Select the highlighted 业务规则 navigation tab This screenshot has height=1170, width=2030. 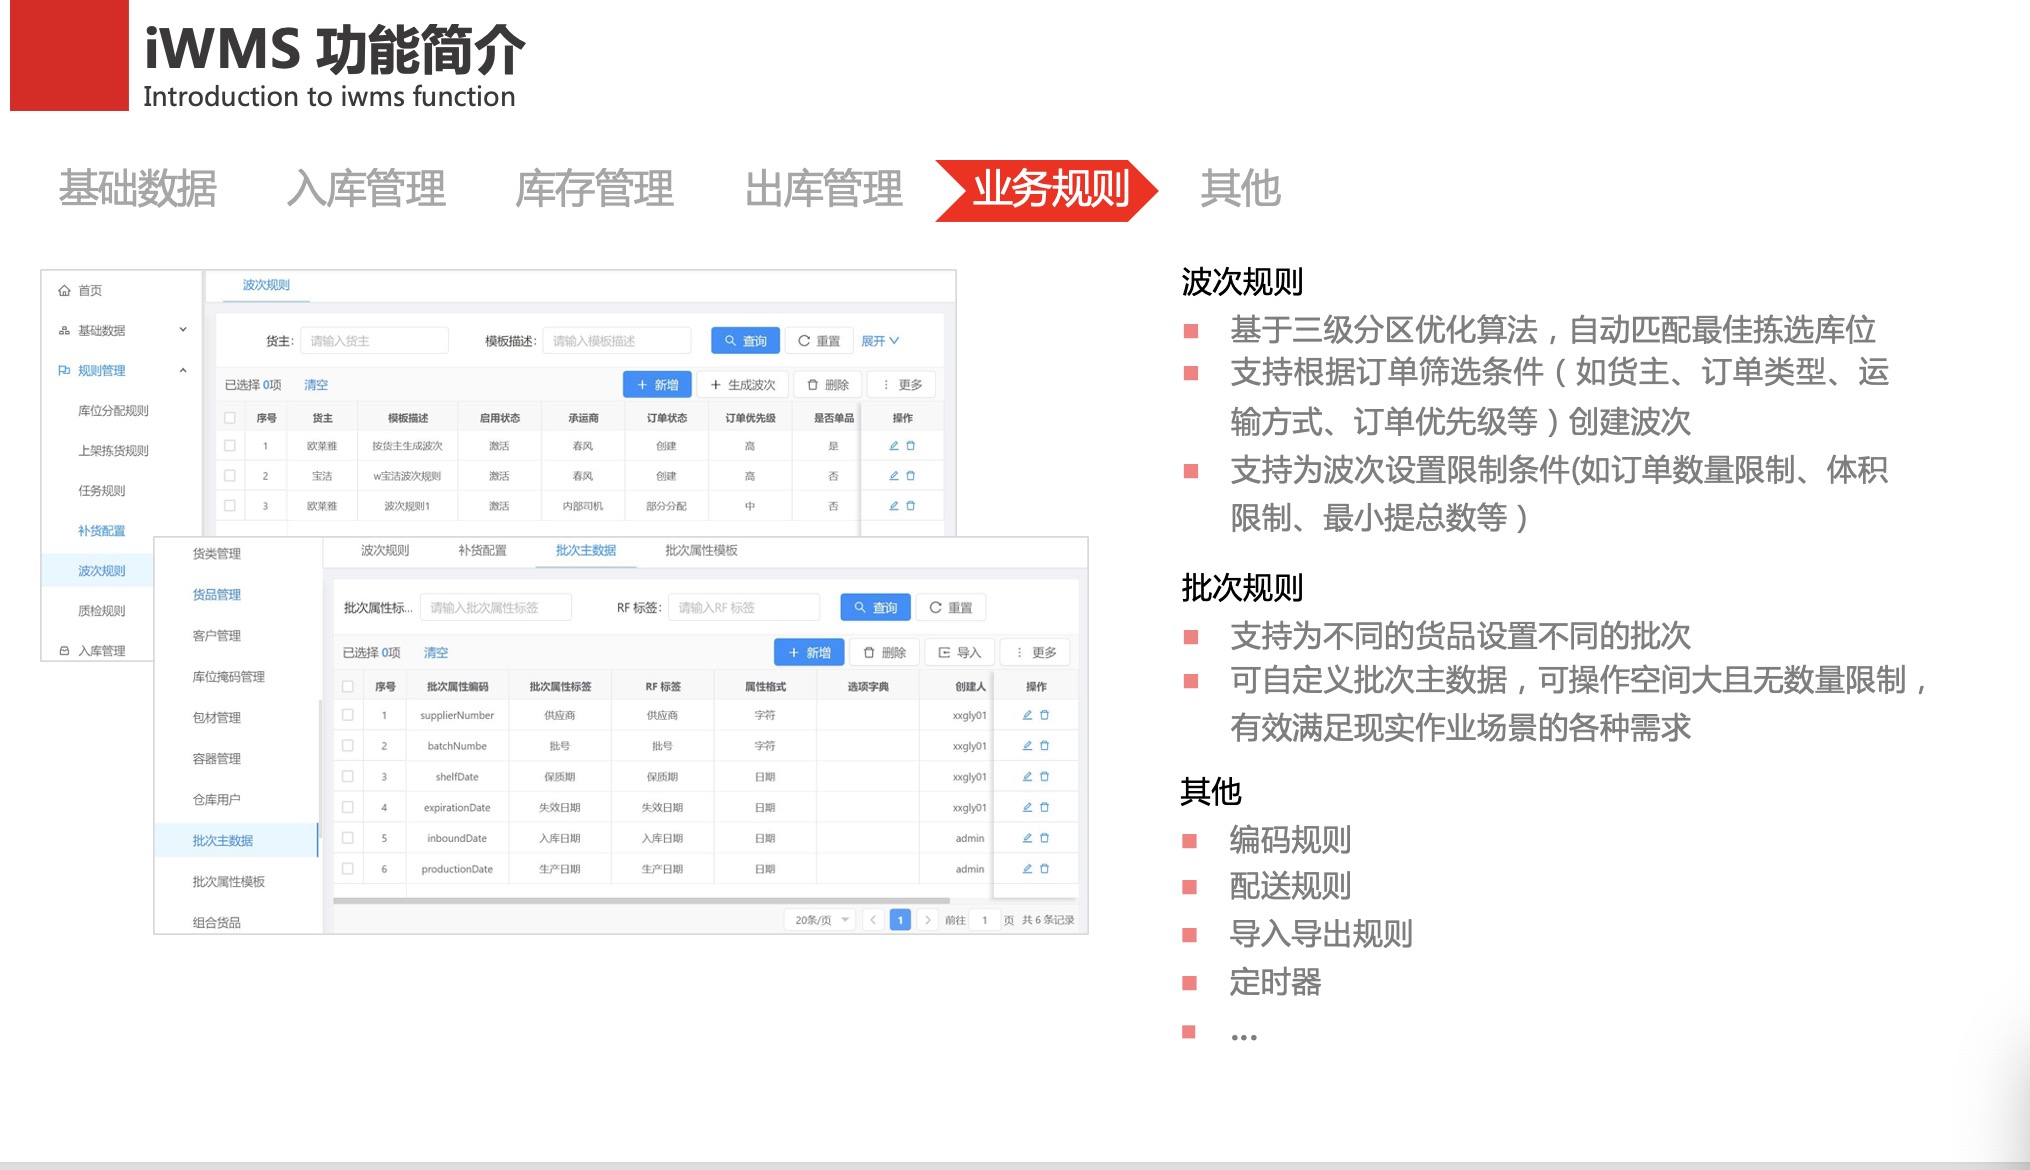point(1047,190)
